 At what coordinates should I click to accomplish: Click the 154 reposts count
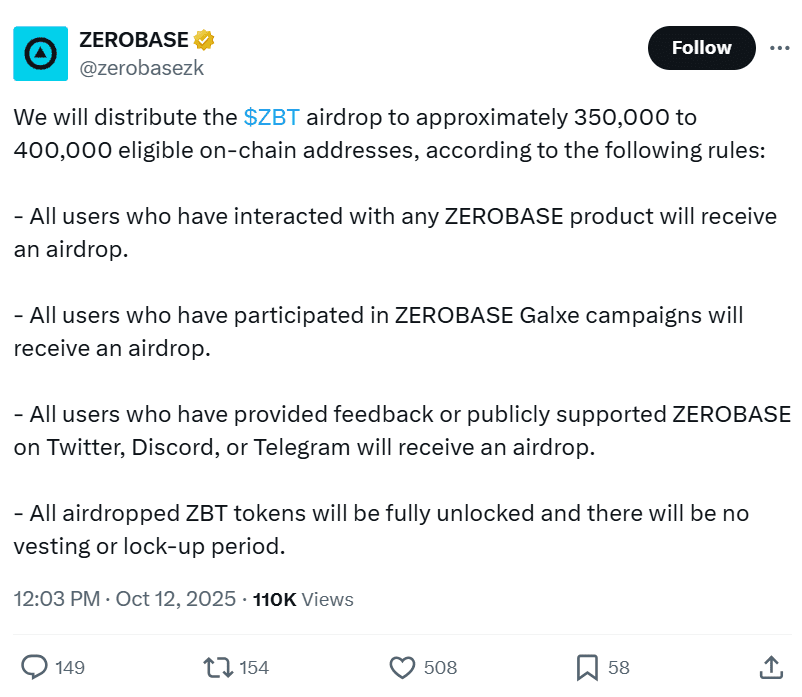coord(254,667)
